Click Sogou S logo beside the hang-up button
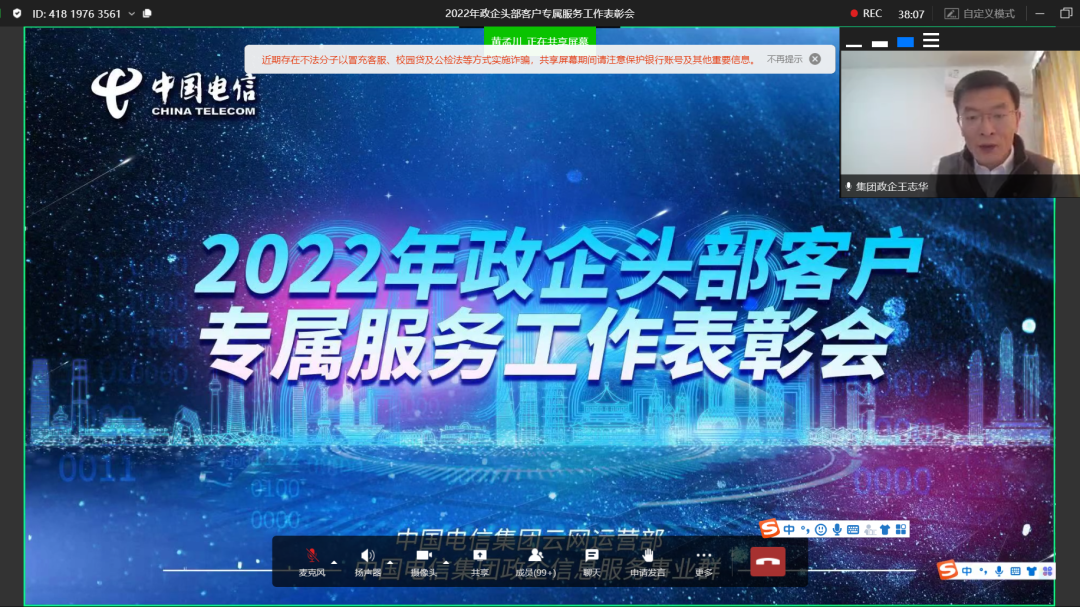The image size is (1080, 607). pyautogui.click(x=769, y=528)
